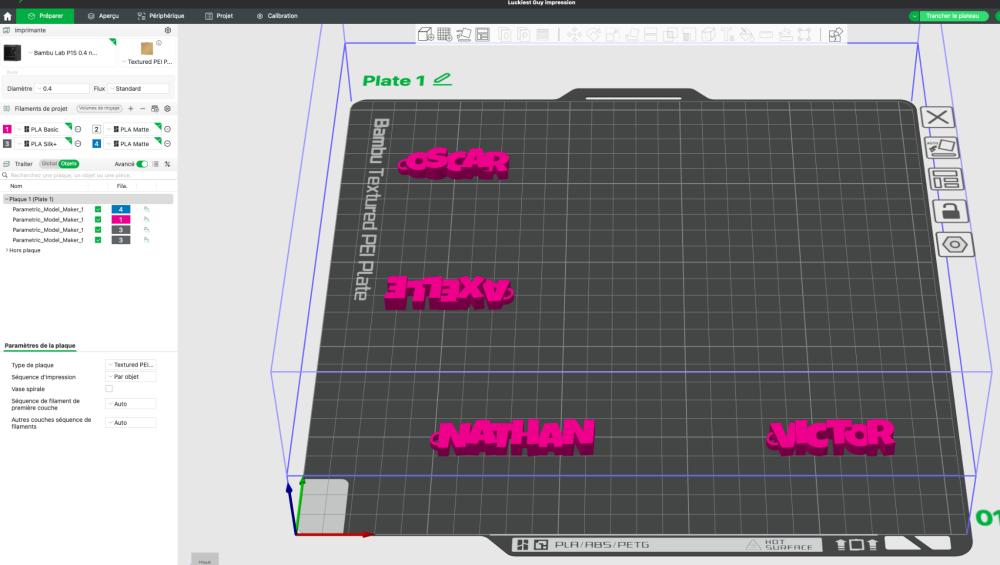
Task: Uncheck the first Parametric_Model_Maker_1 printable checkbox
Action: point(98,209)
